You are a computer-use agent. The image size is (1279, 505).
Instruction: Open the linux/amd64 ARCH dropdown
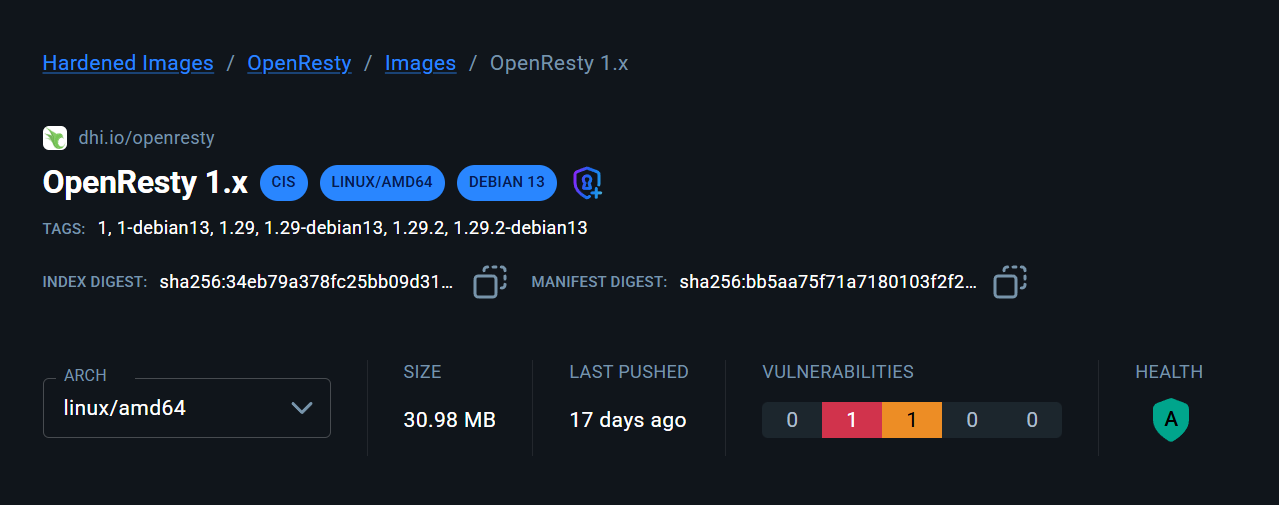186,408
